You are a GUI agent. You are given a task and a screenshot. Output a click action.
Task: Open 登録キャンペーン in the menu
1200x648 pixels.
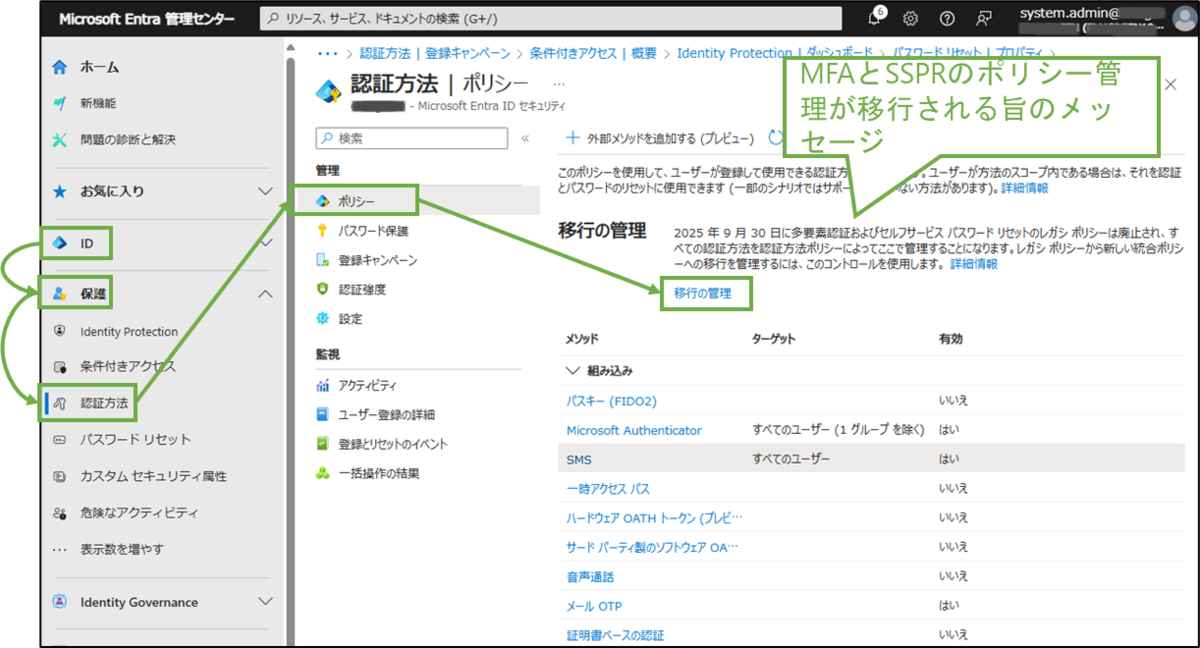(377, 260)
